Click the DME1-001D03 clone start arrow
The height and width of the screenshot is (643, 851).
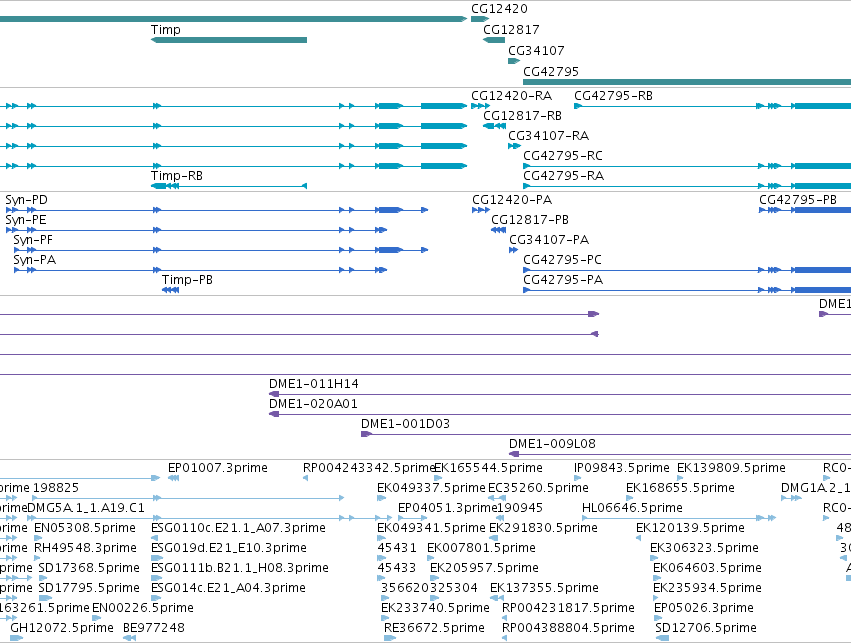coord(366,434)
